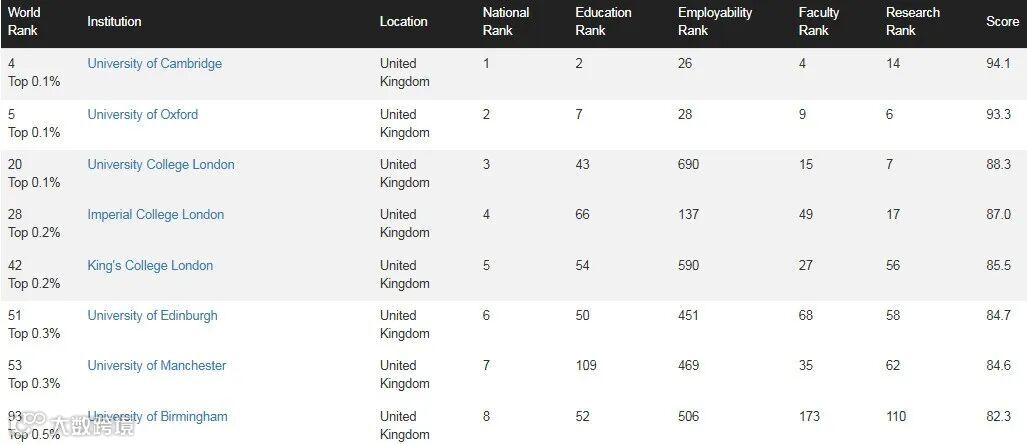
Task: Click Oxford's United Kingdom location cell
Action: pyautogui.click(x=404, y=123)
